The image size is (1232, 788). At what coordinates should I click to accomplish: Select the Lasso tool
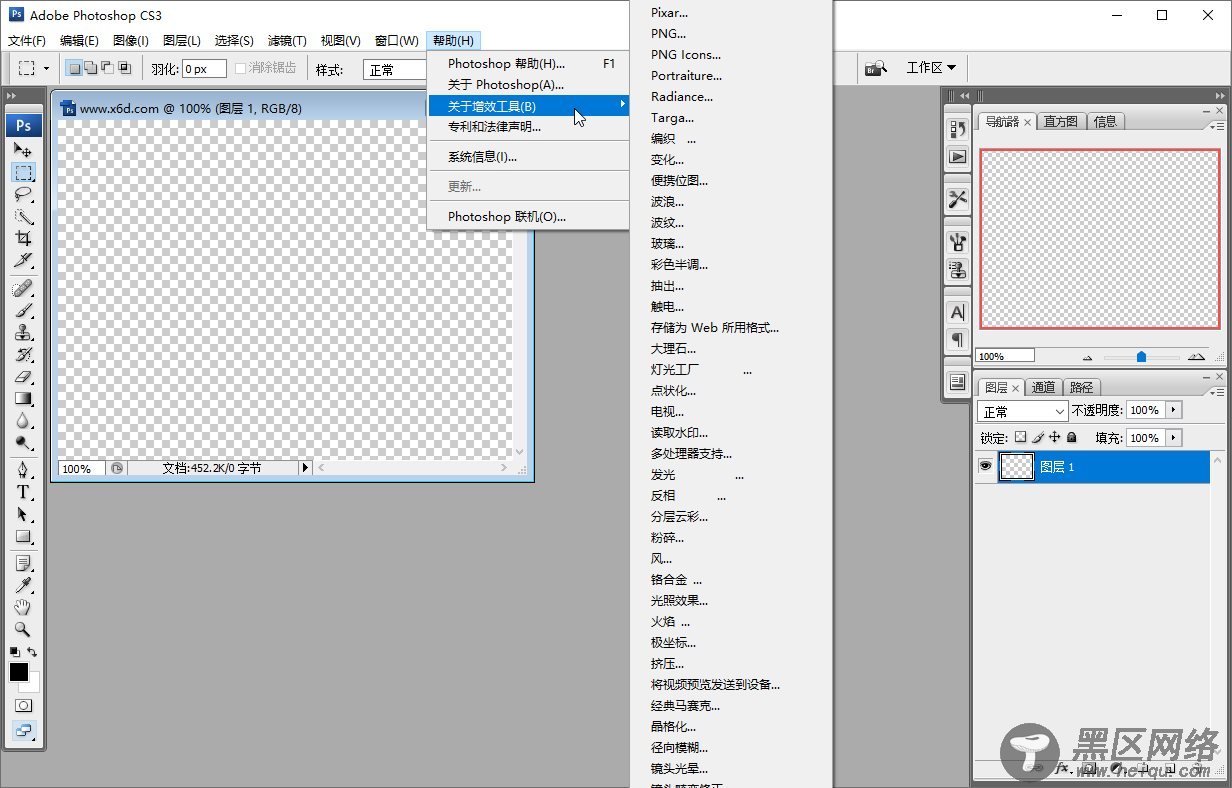click(23, 194)
